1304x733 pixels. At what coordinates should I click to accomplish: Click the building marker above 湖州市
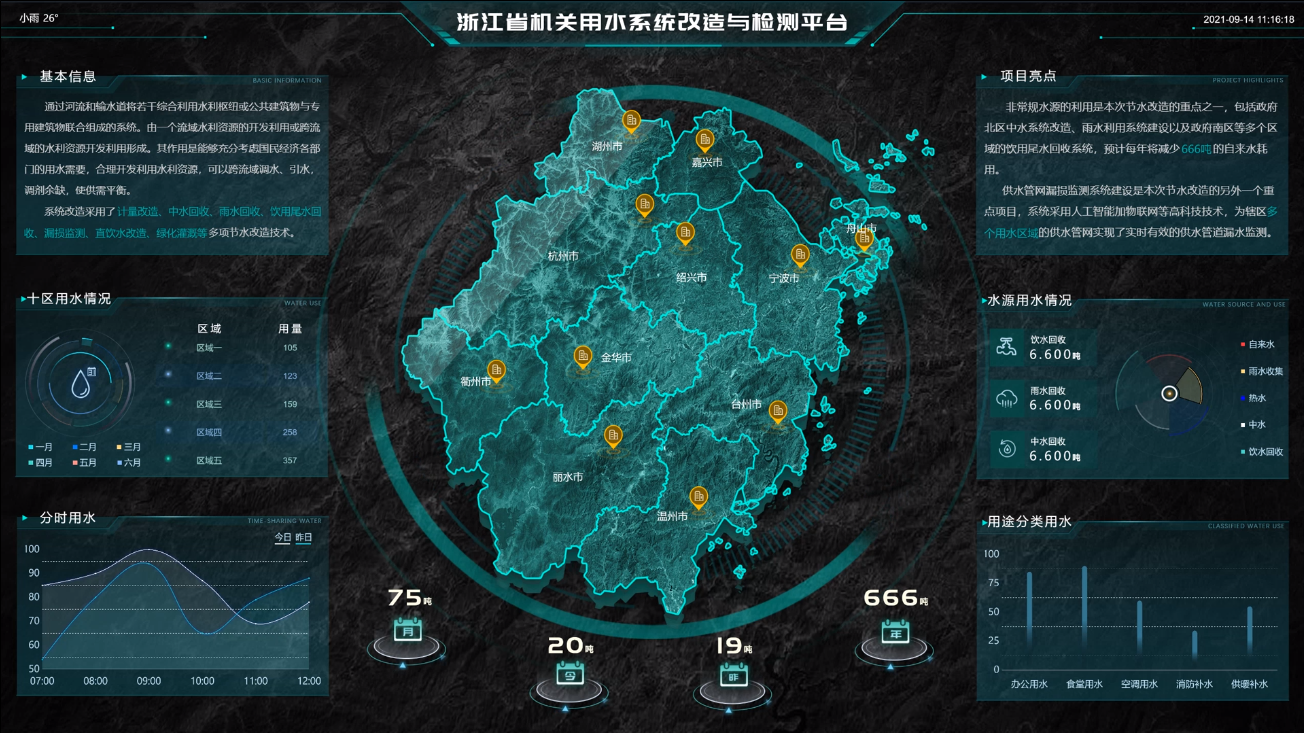click(631, 122)
